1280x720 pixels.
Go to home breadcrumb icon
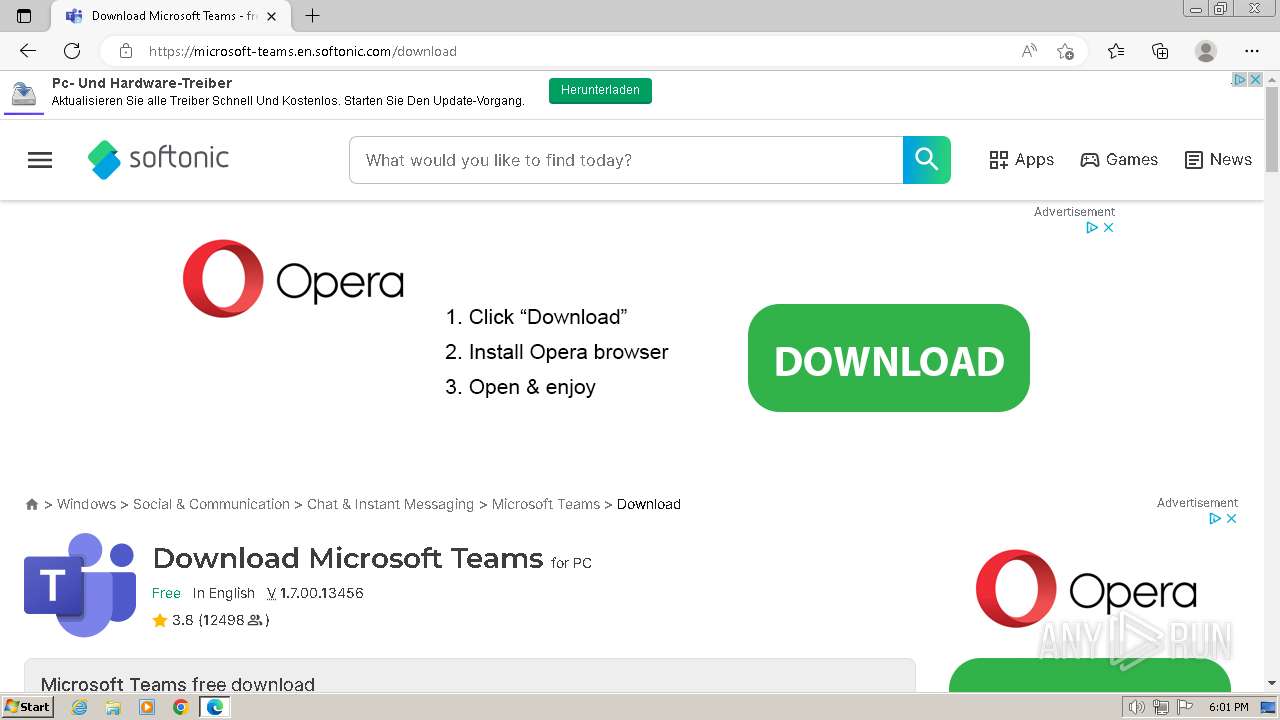point(32,505)
